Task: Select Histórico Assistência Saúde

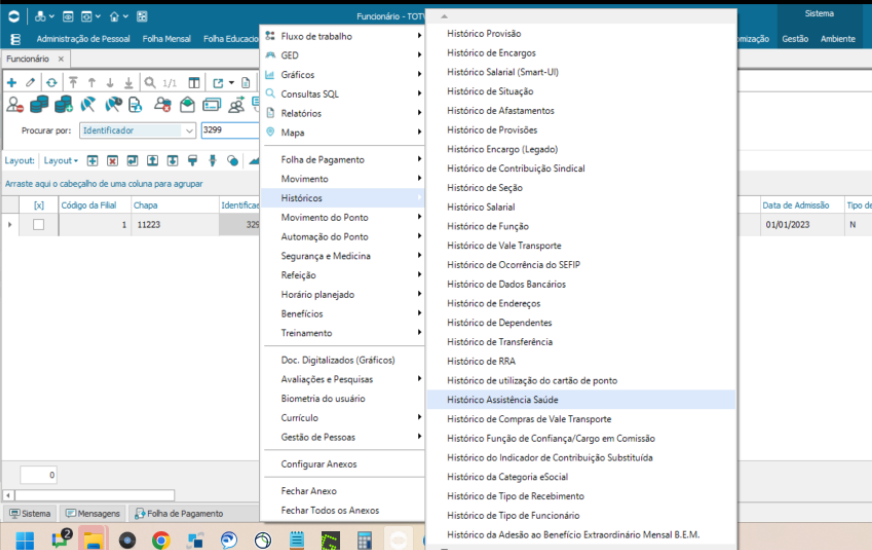Action: (581, 400)
